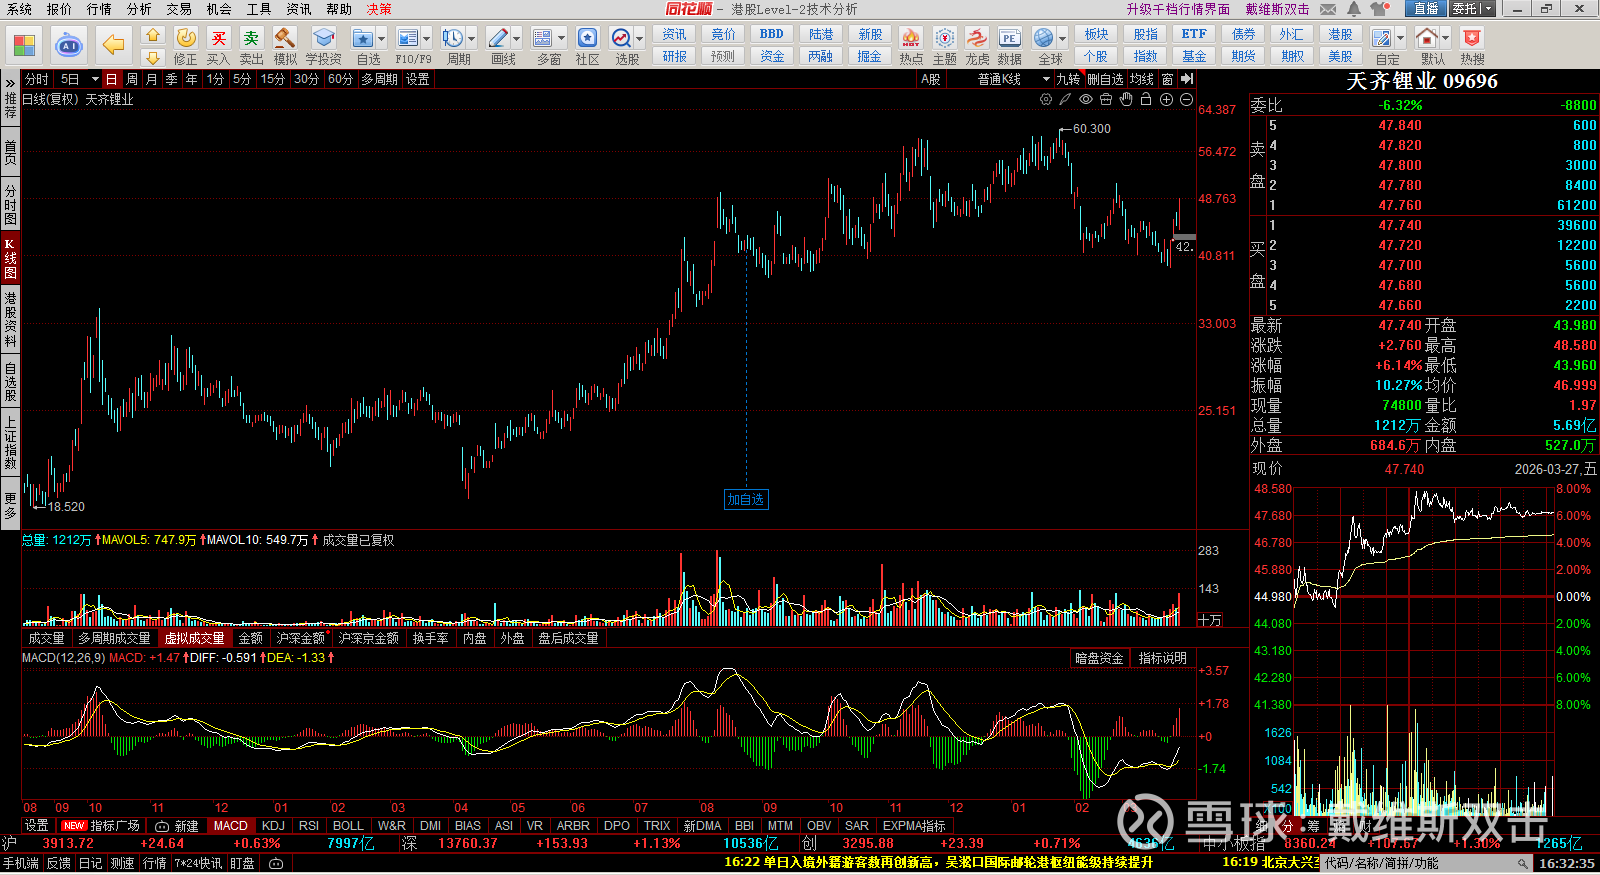Click the 直播 live broadcast button
Viewport: 1600px width, 875px height.
tap(1427, 9)
